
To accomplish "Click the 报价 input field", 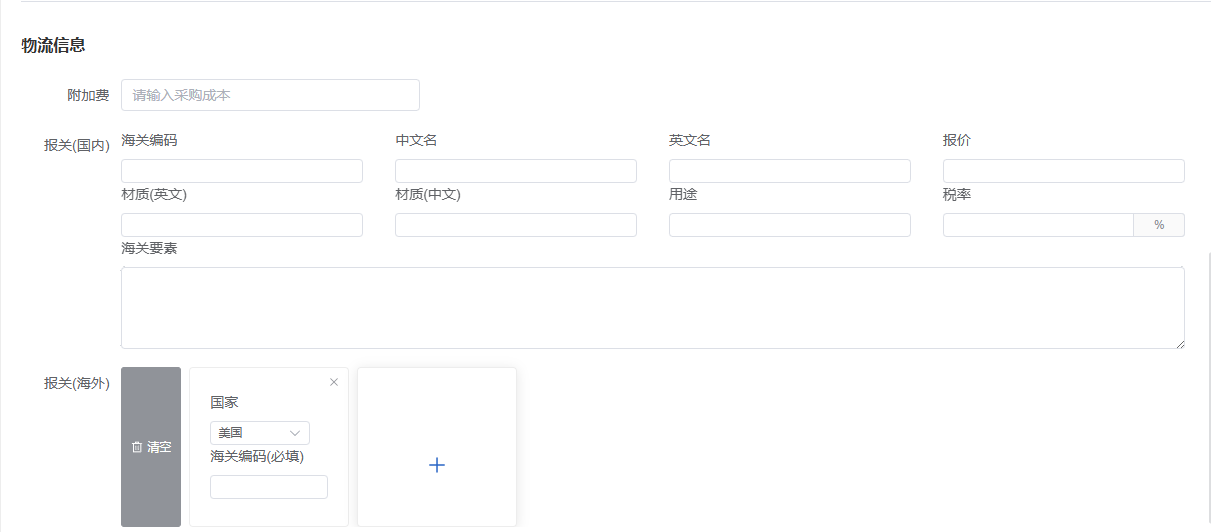I will pyautogui.click(x=1064, y=171).
